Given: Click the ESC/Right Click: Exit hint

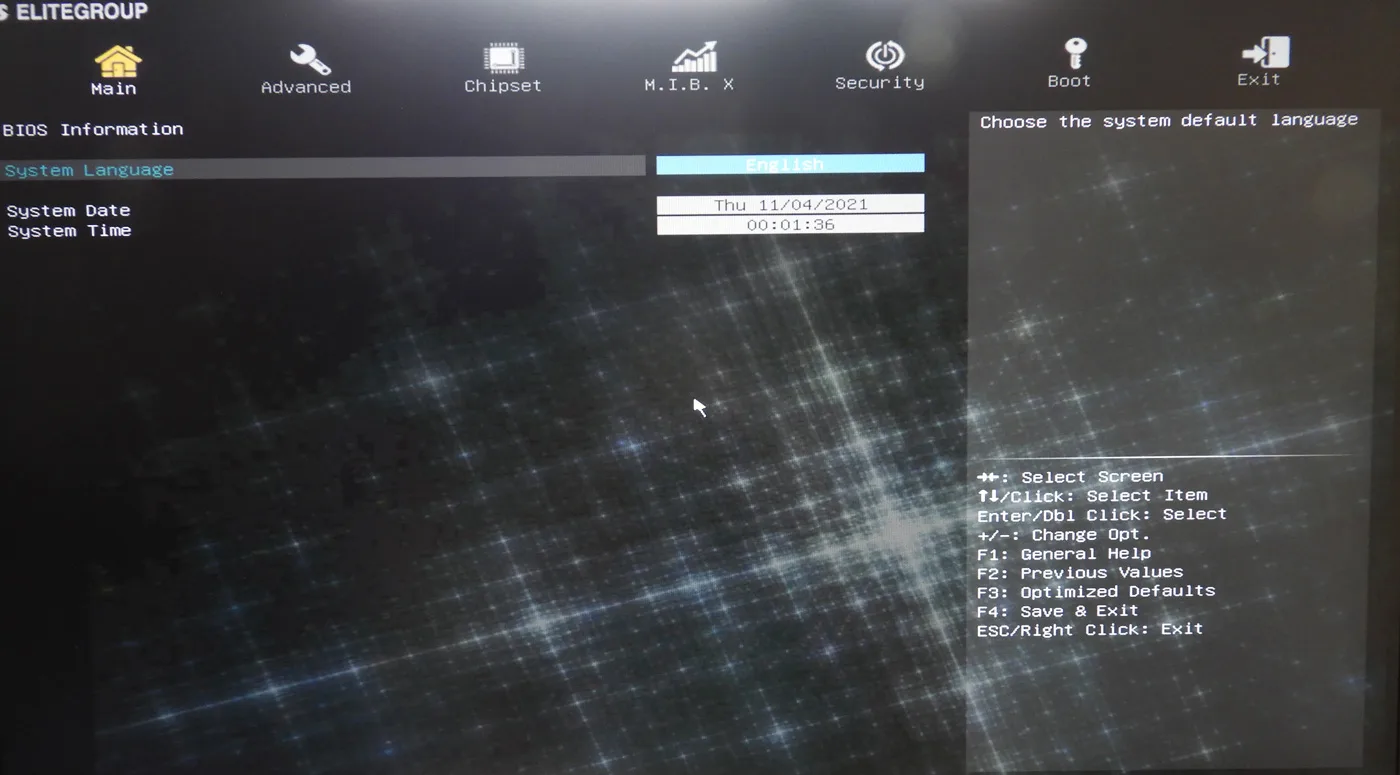Looking at the screenshot, I should 1090,630.
